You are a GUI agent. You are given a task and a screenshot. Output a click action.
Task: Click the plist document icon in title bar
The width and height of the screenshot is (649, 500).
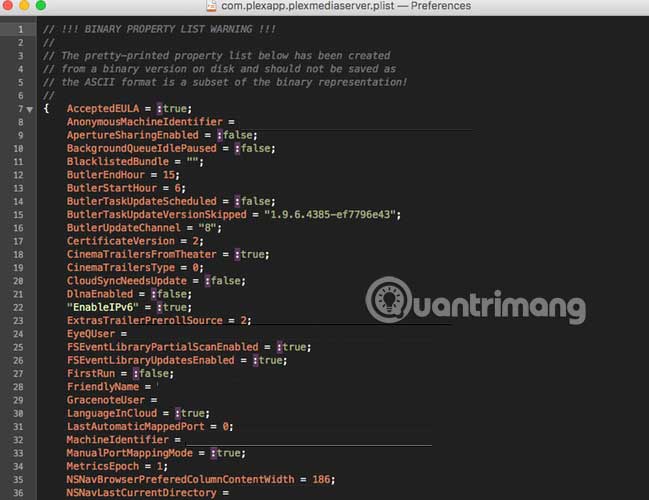(x=212, y=5)
